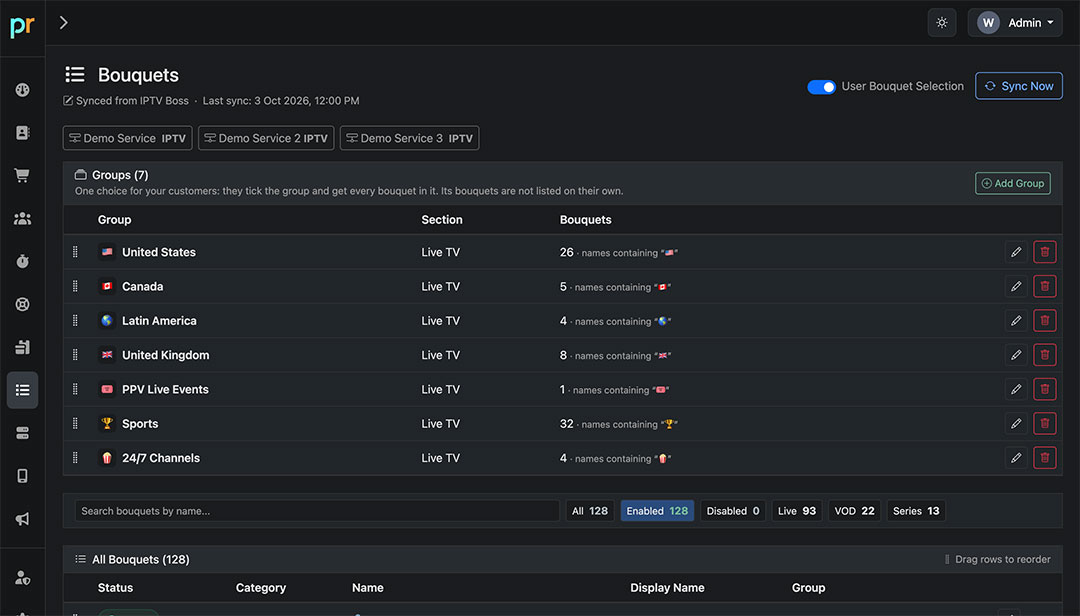Open the servers sidebar icon
This screenshot has width=1080, height=616.
click(x=23, y=433)
